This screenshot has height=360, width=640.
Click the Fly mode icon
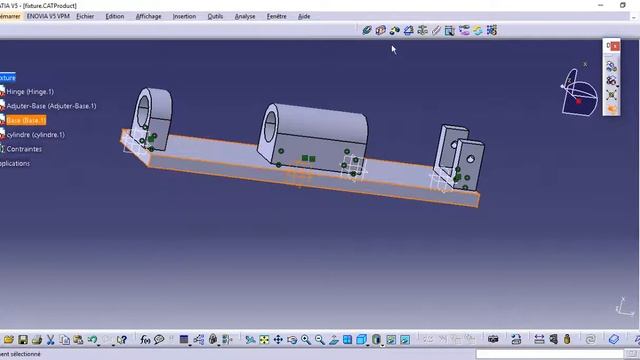[250, 340]
